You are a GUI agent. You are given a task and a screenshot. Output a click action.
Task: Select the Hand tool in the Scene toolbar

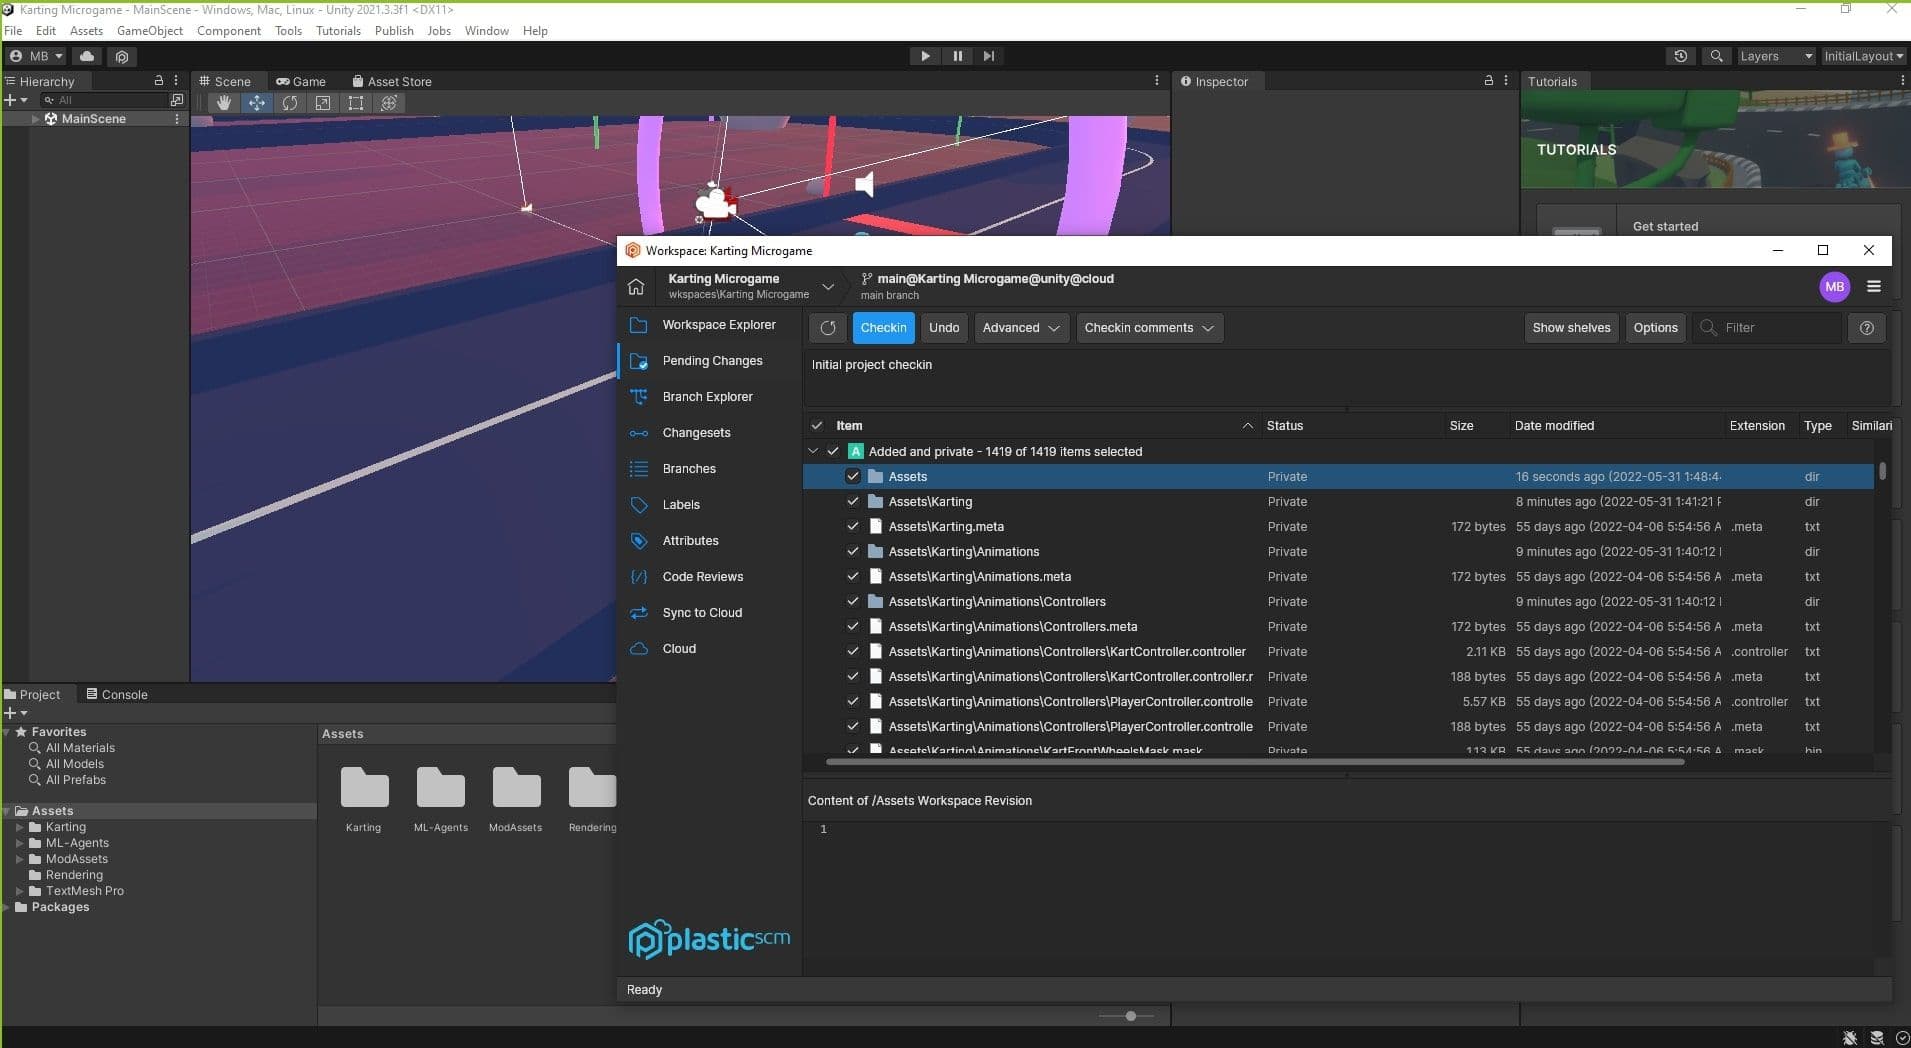click(224, 103)
